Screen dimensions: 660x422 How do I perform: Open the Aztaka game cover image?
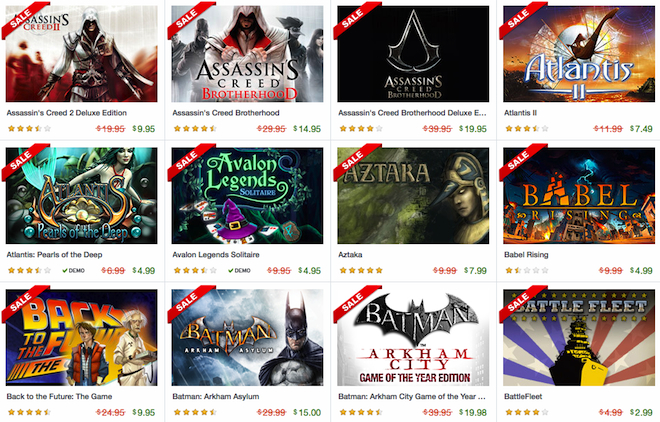pos(413,195)
